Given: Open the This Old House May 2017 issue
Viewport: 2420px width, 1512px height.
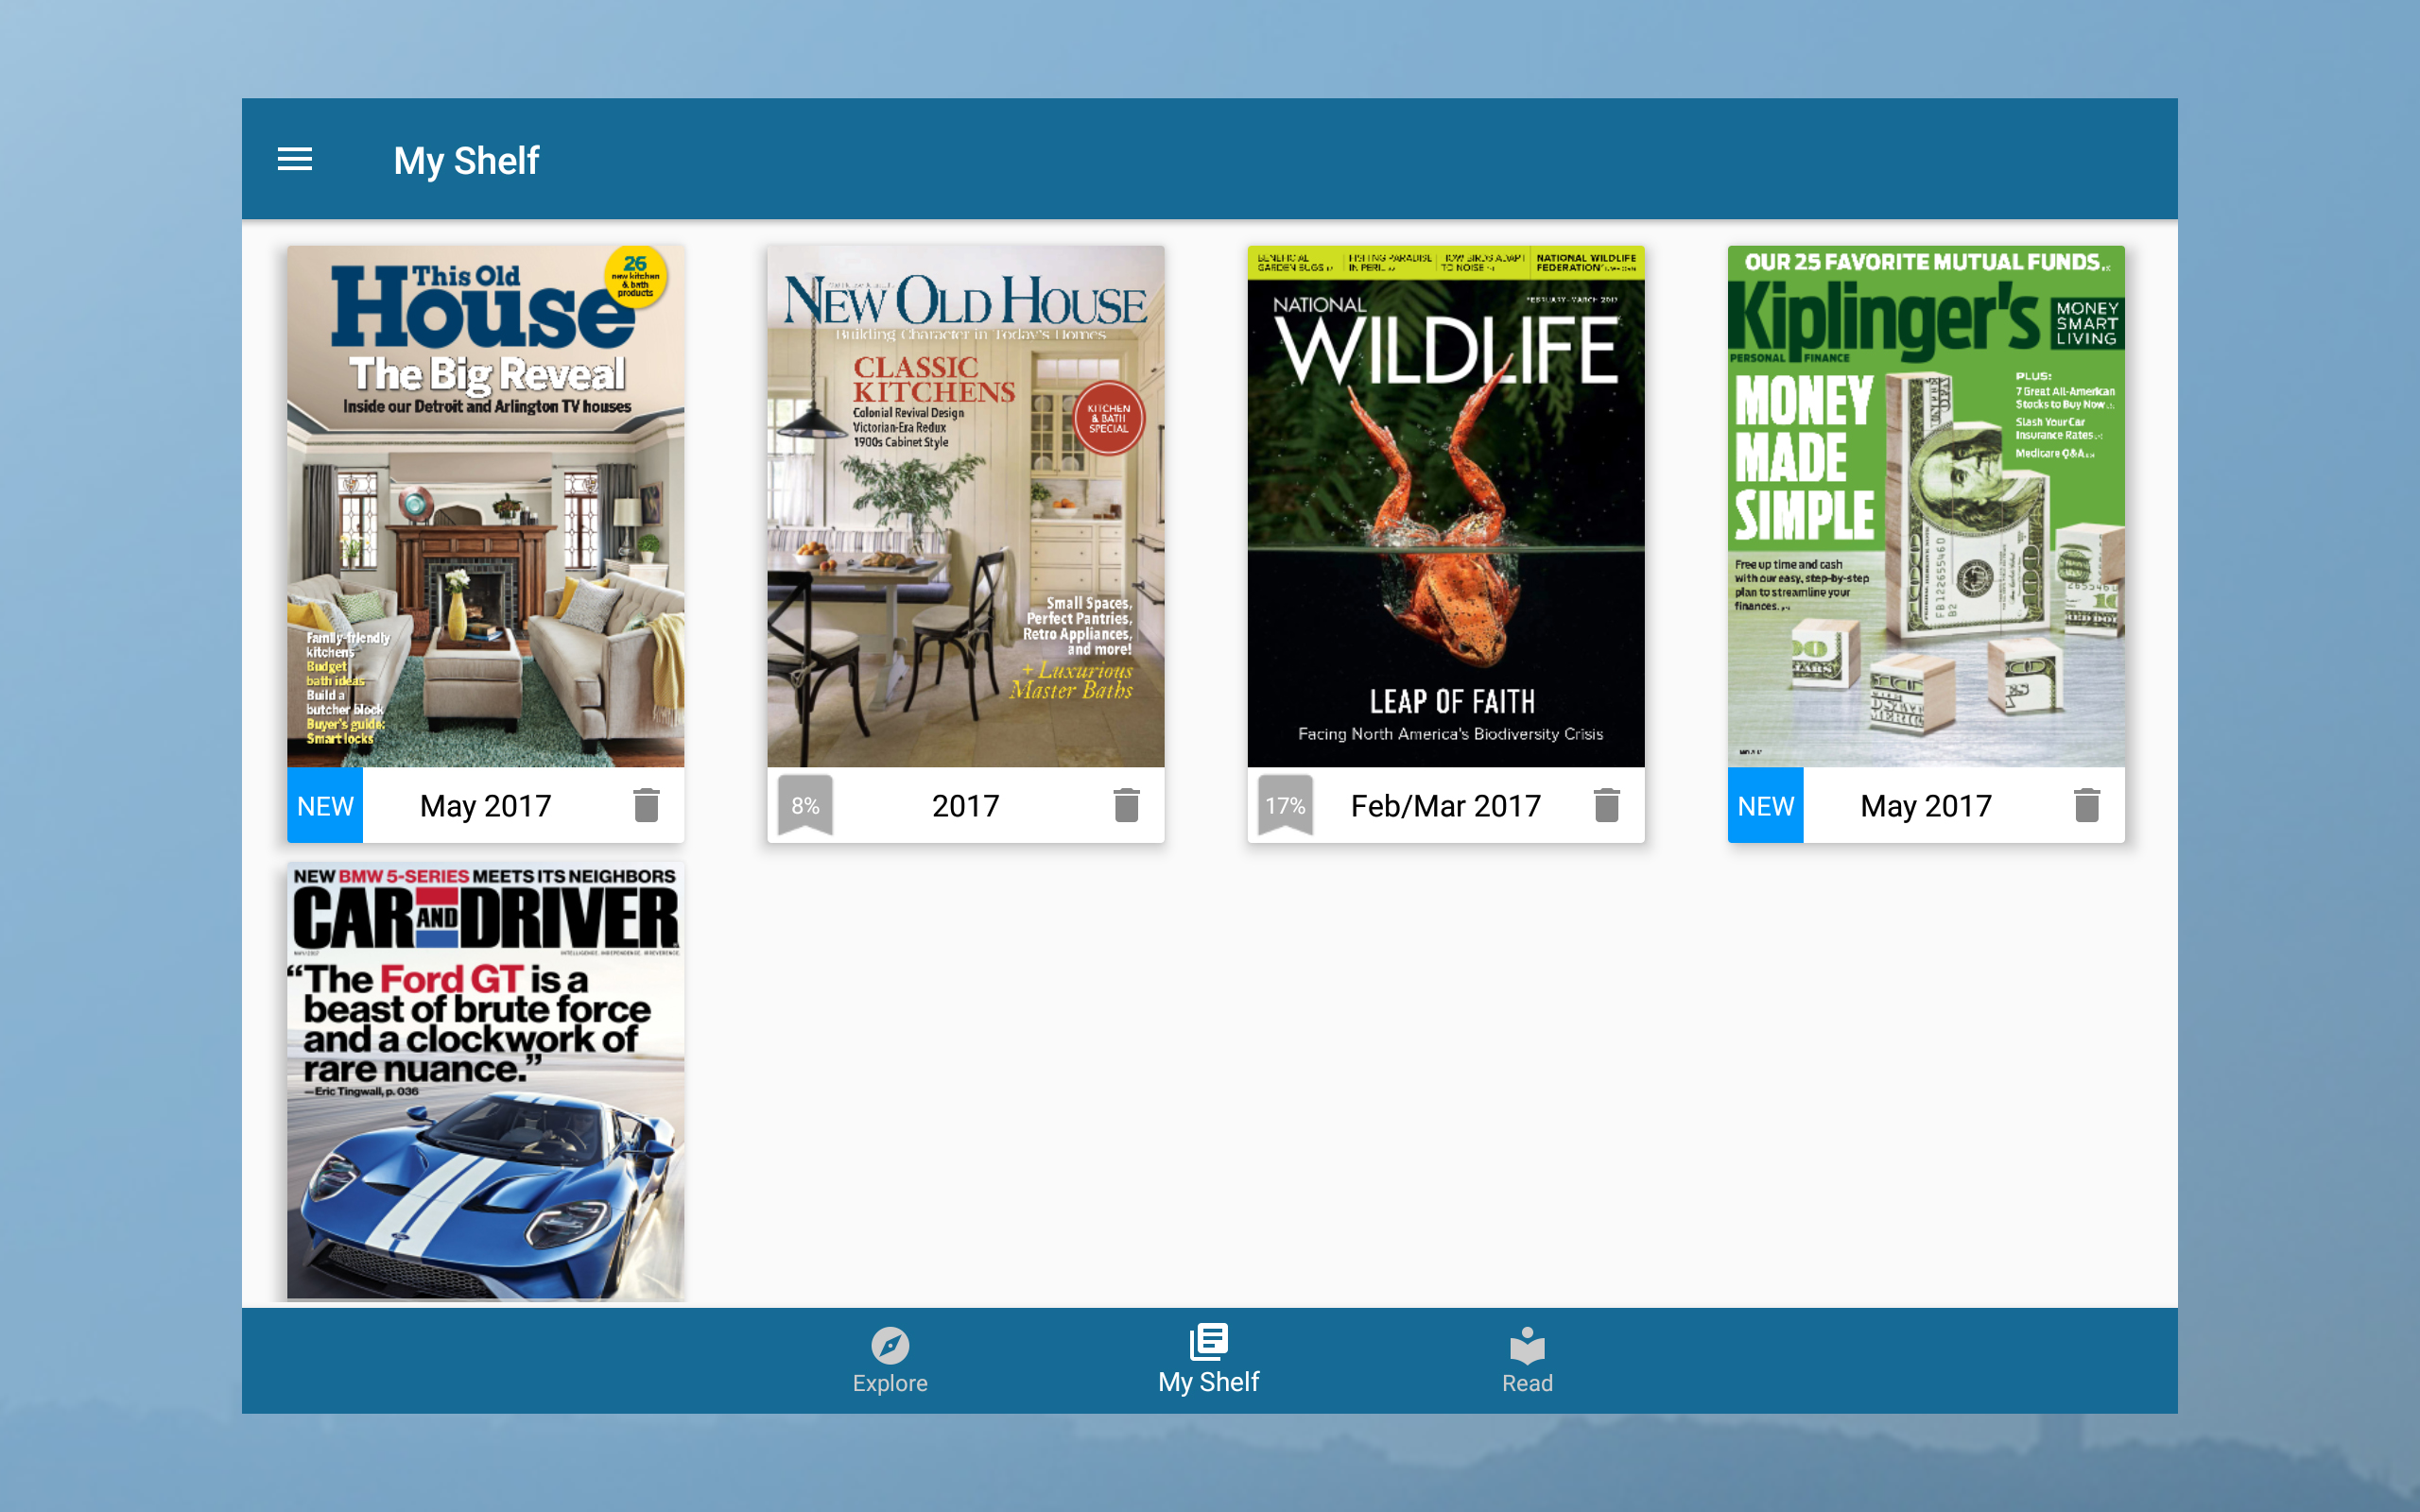Looking at the screenshot, I should coord(485,505).
